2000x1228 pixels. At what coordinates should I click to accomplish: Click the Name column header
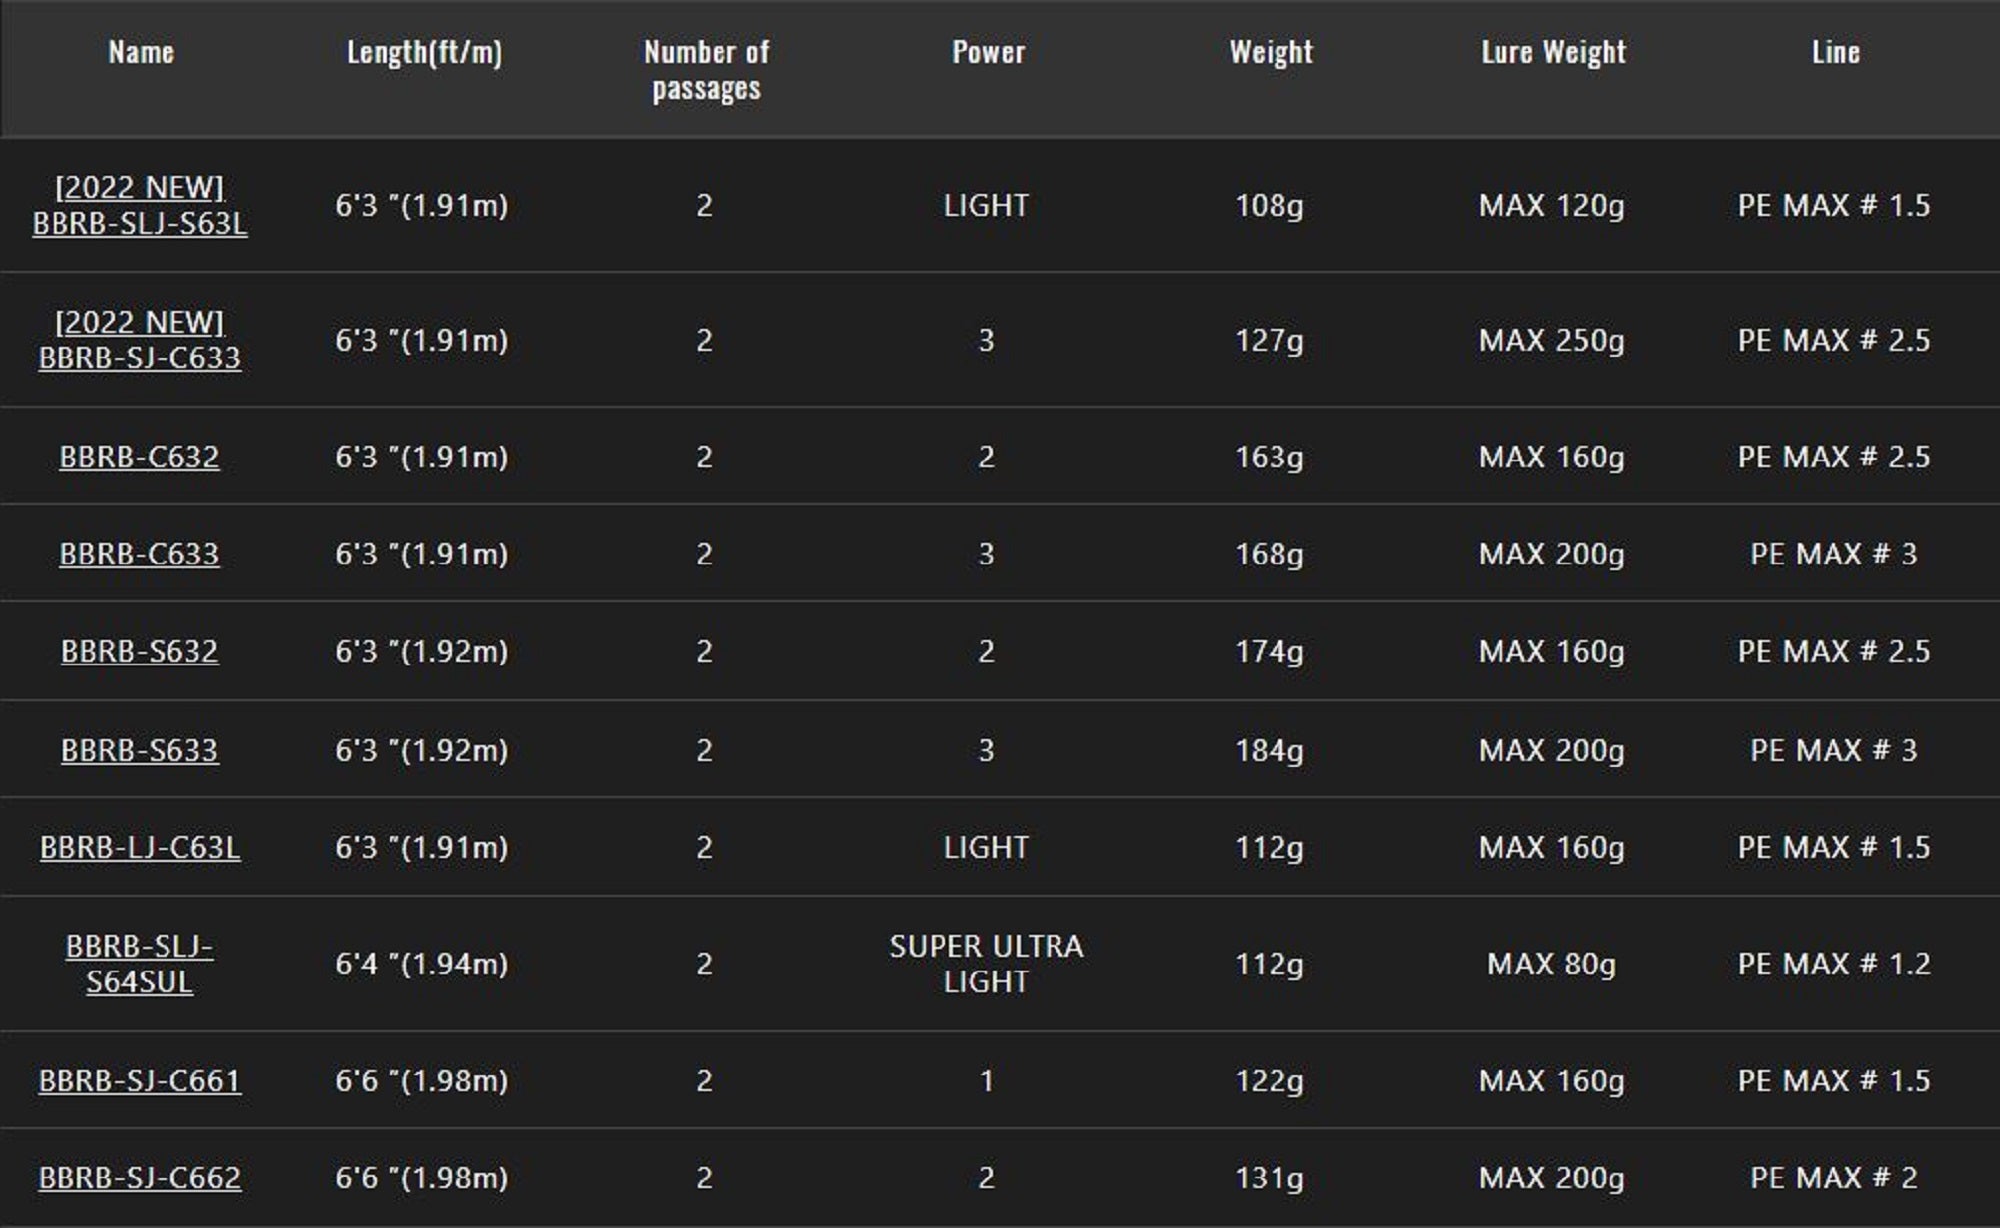tap(141, 52)
